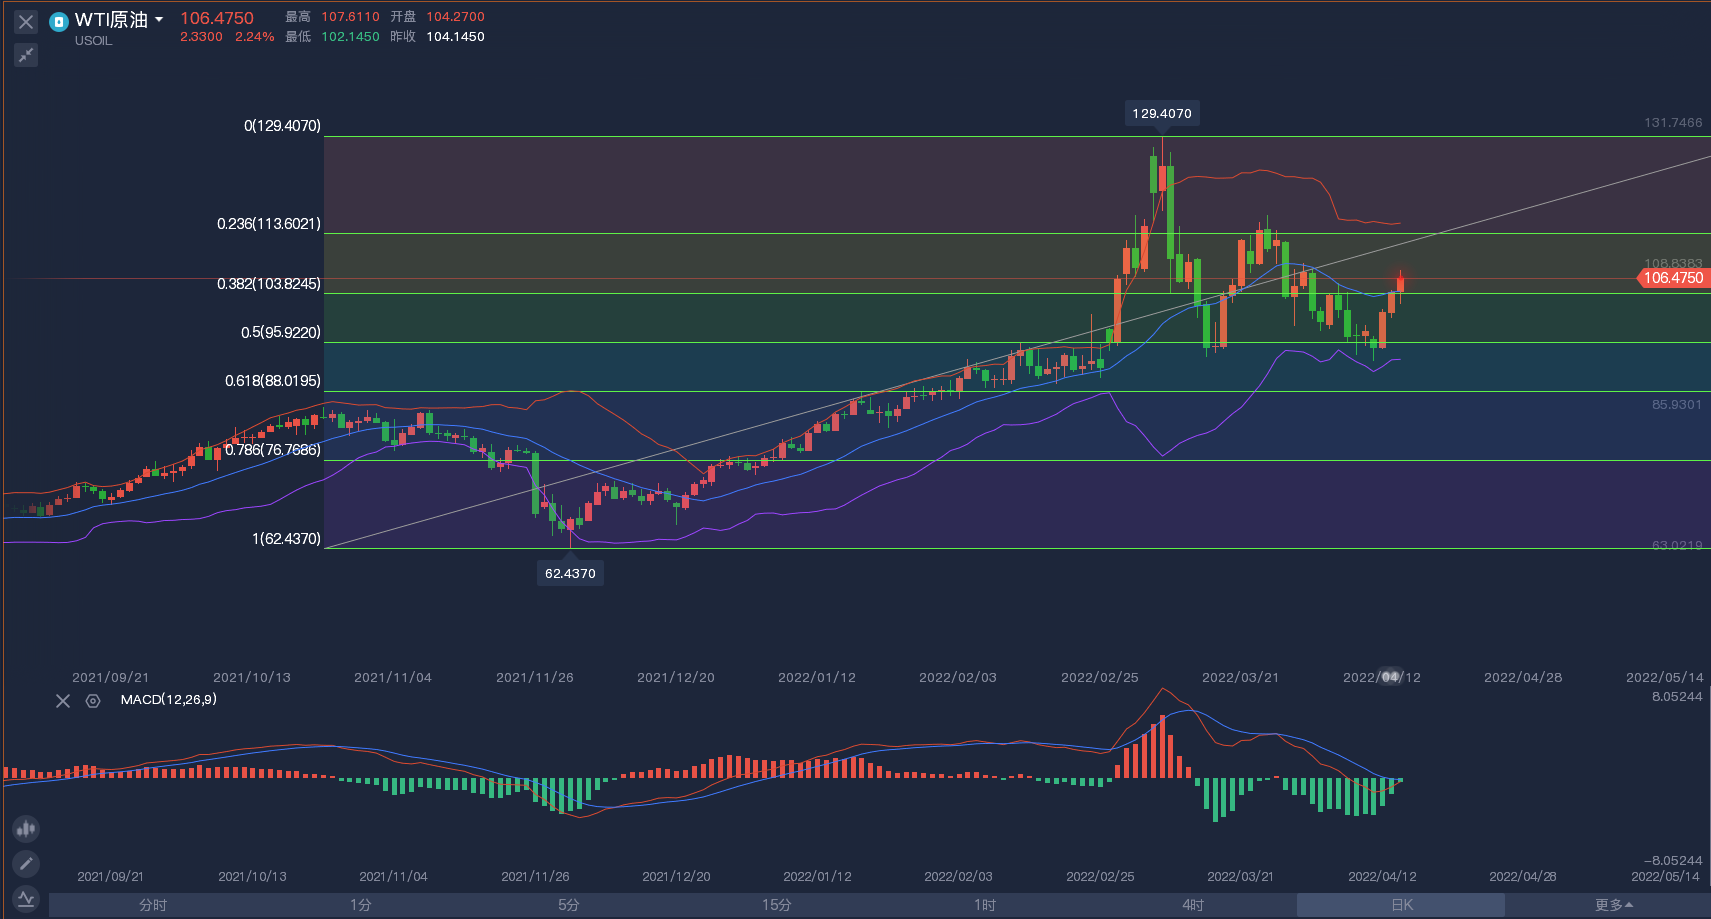The height and width of the screenshot is (919, 1711).
Task: Close the WTI原油 chart panel
Action: (26, 21)
